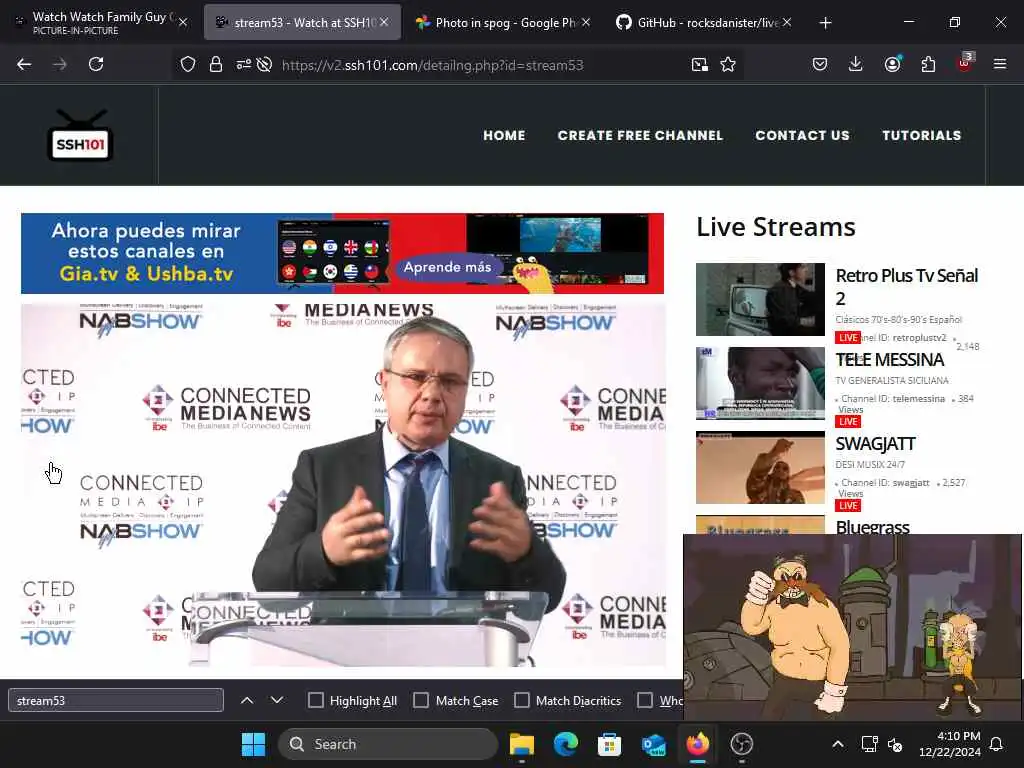Launch Microsoft Edge from the taskbar

click(566, 744)
